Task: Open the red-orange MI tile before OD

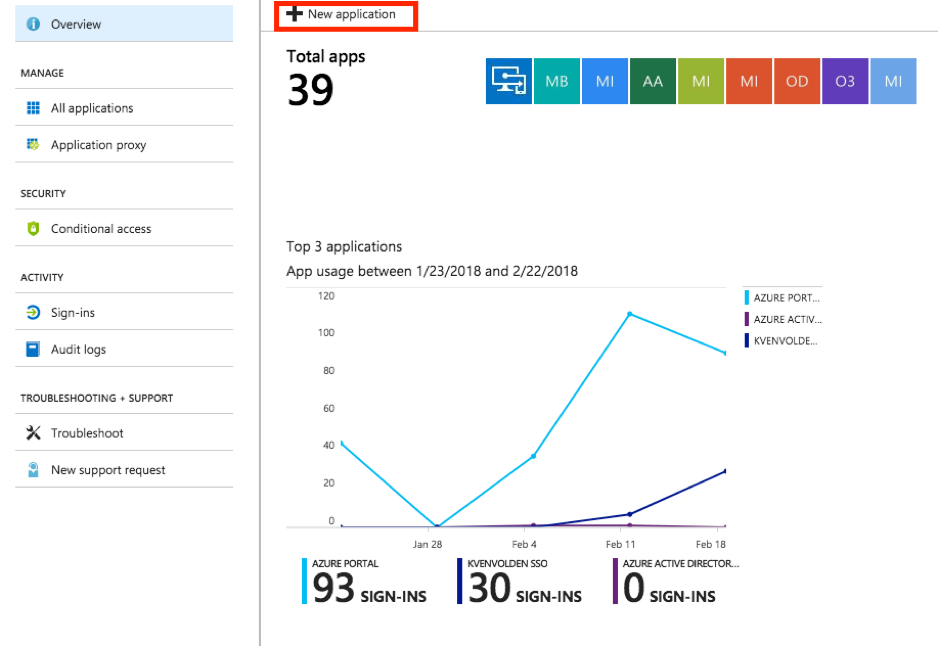Action: 749,81
